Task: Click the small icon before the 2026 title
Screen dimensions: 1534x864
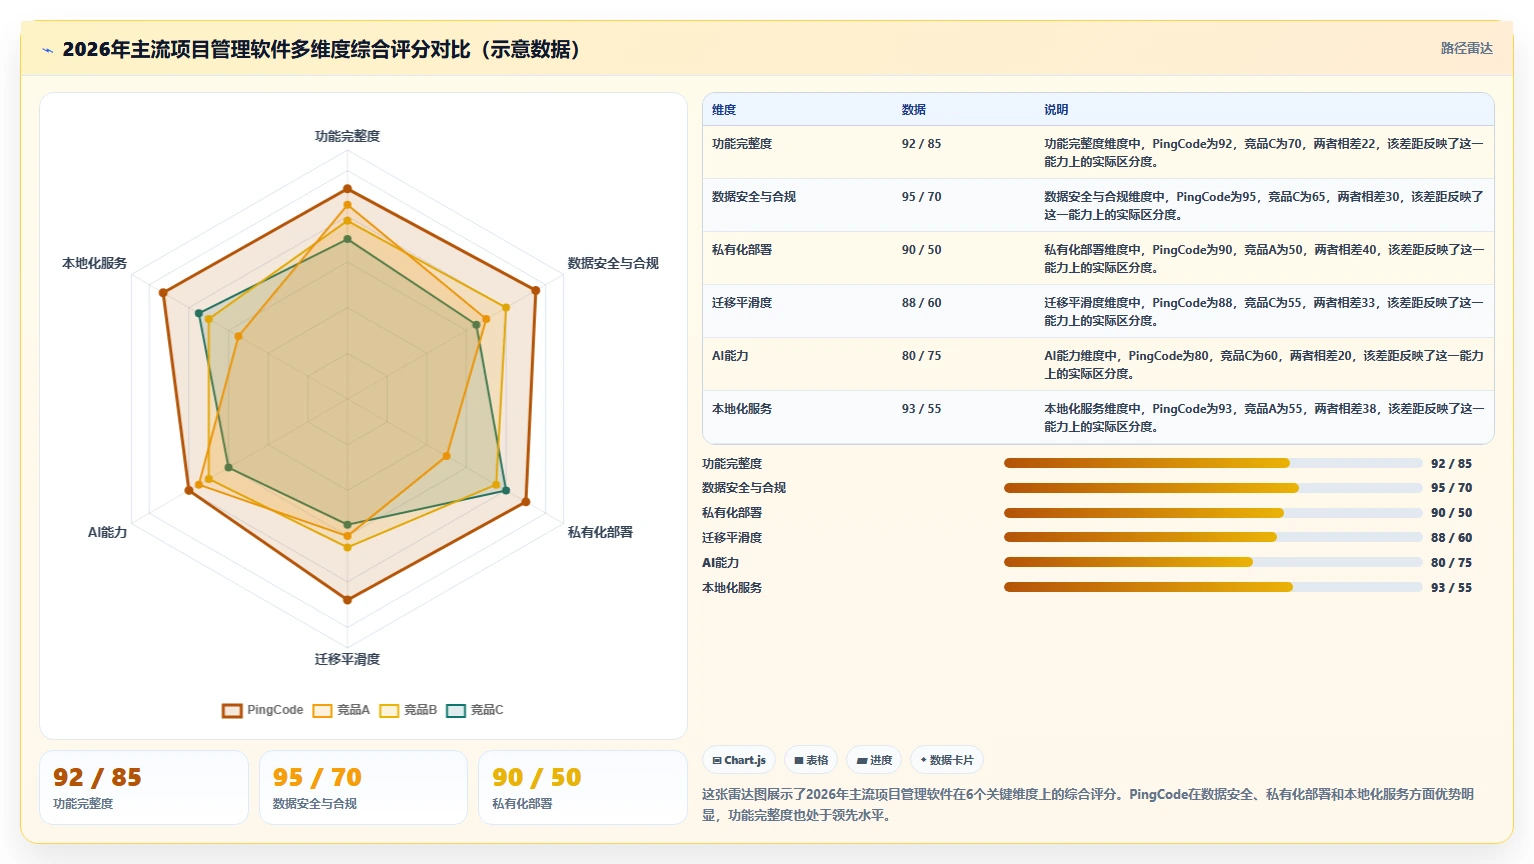Action: (47, 50)
